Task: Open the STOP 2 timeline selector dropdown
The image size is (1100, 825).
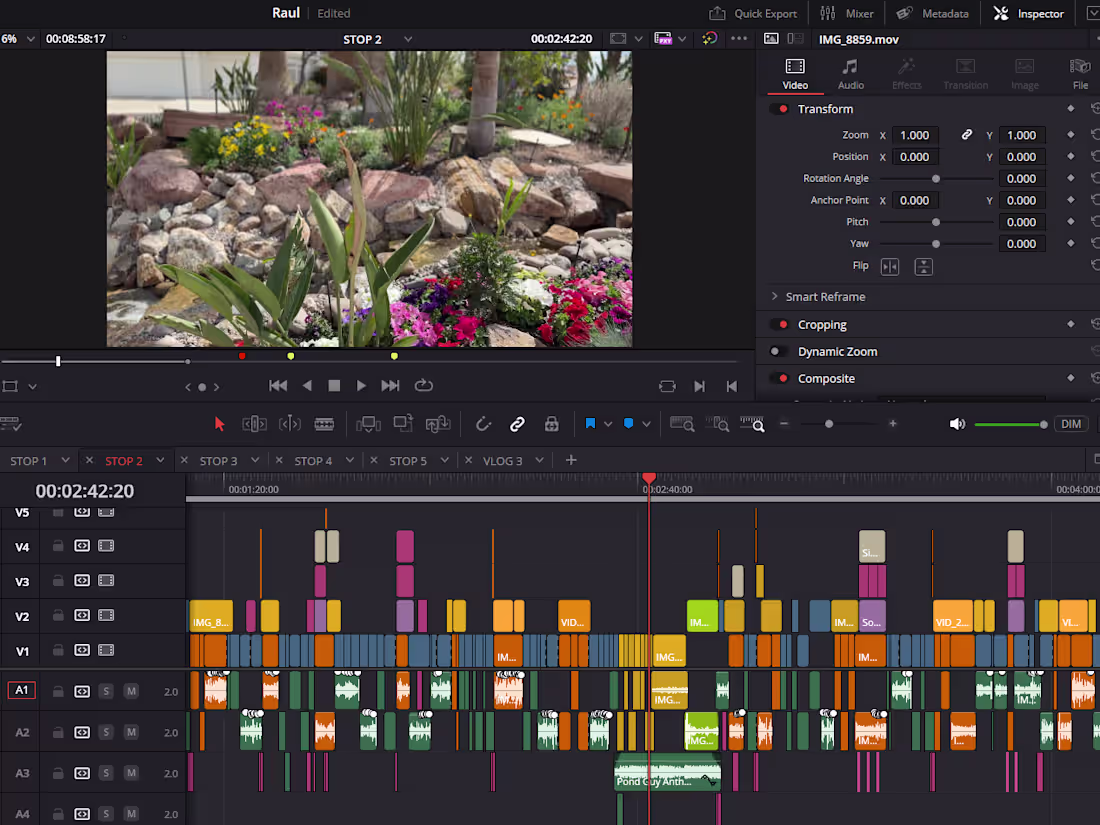Action: 406,39
